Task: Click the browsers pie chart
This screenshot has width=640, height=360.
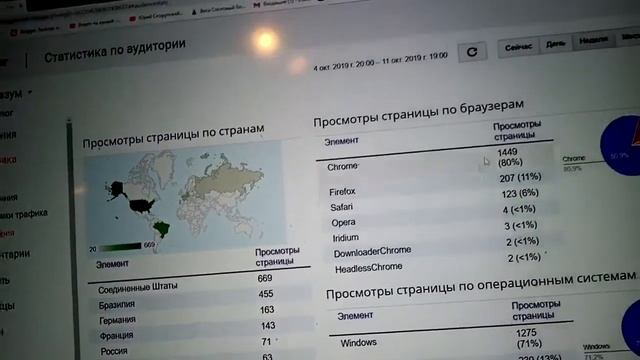Action: pyautogui.click(x=620, y=146)
